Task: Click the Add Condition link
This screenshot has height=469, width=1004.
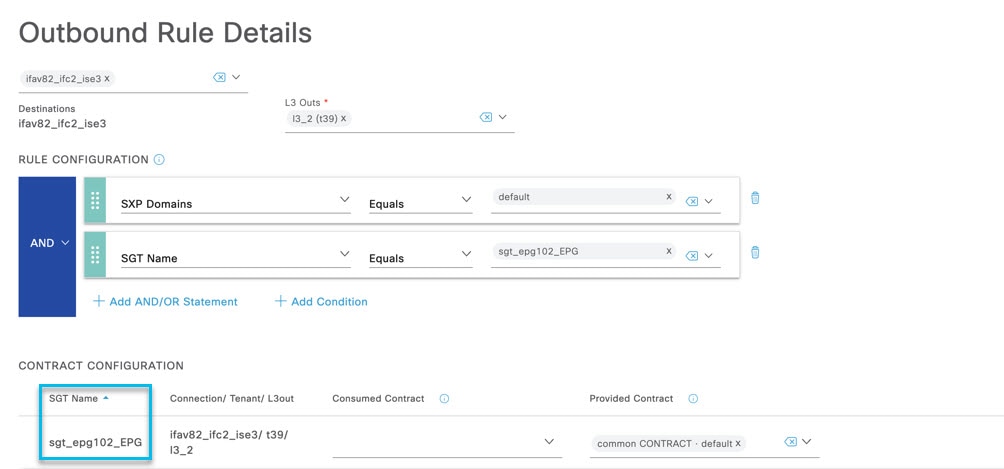Action: tap(321, 301)
